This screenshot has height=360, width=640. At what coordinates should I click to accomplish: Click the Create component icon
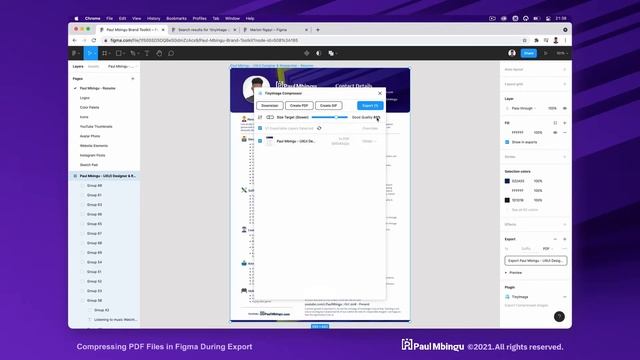307,53
